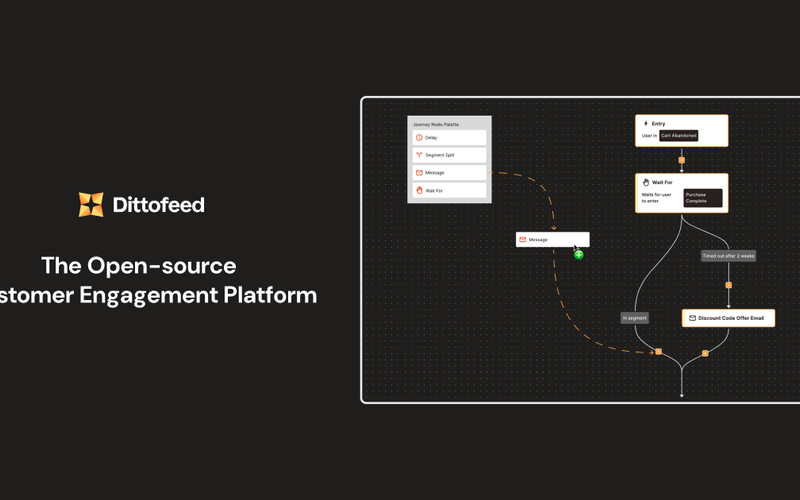Click the Dittofeed brand name text
This screenshot has height=500, width=800.
click(x=159, y=205)
